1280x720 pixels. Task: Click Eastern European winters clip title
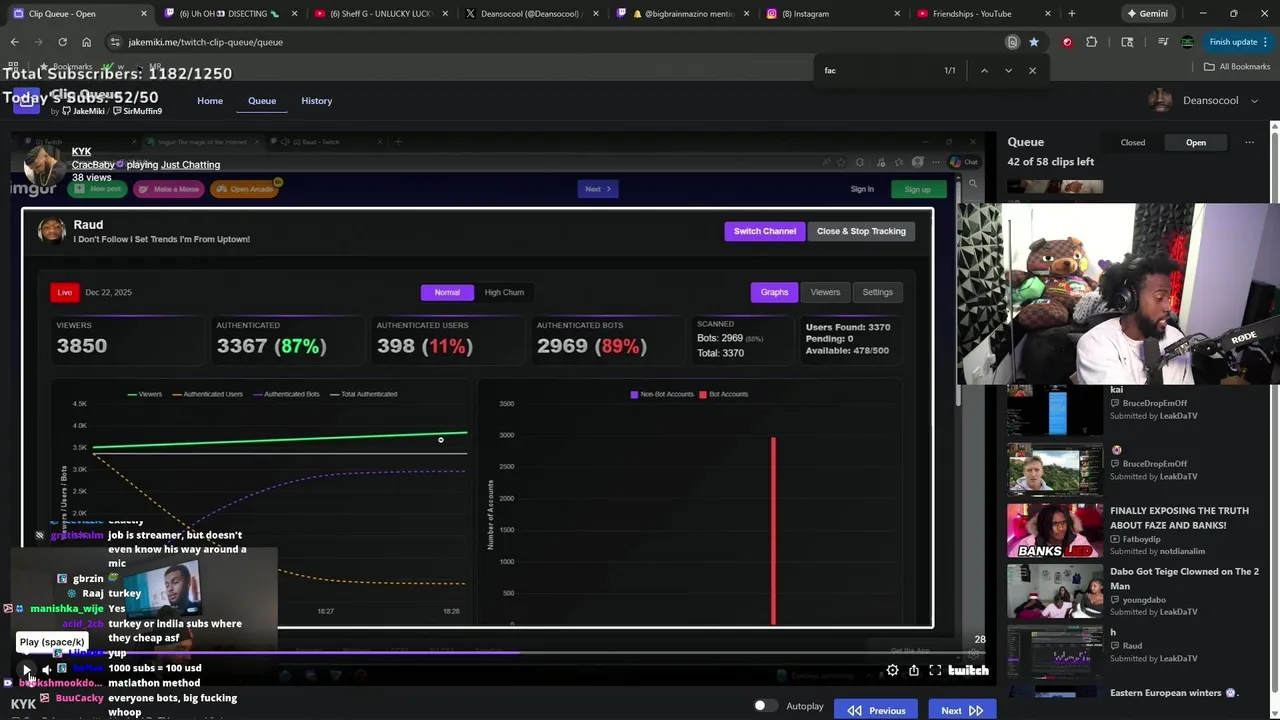[1173, 692]
